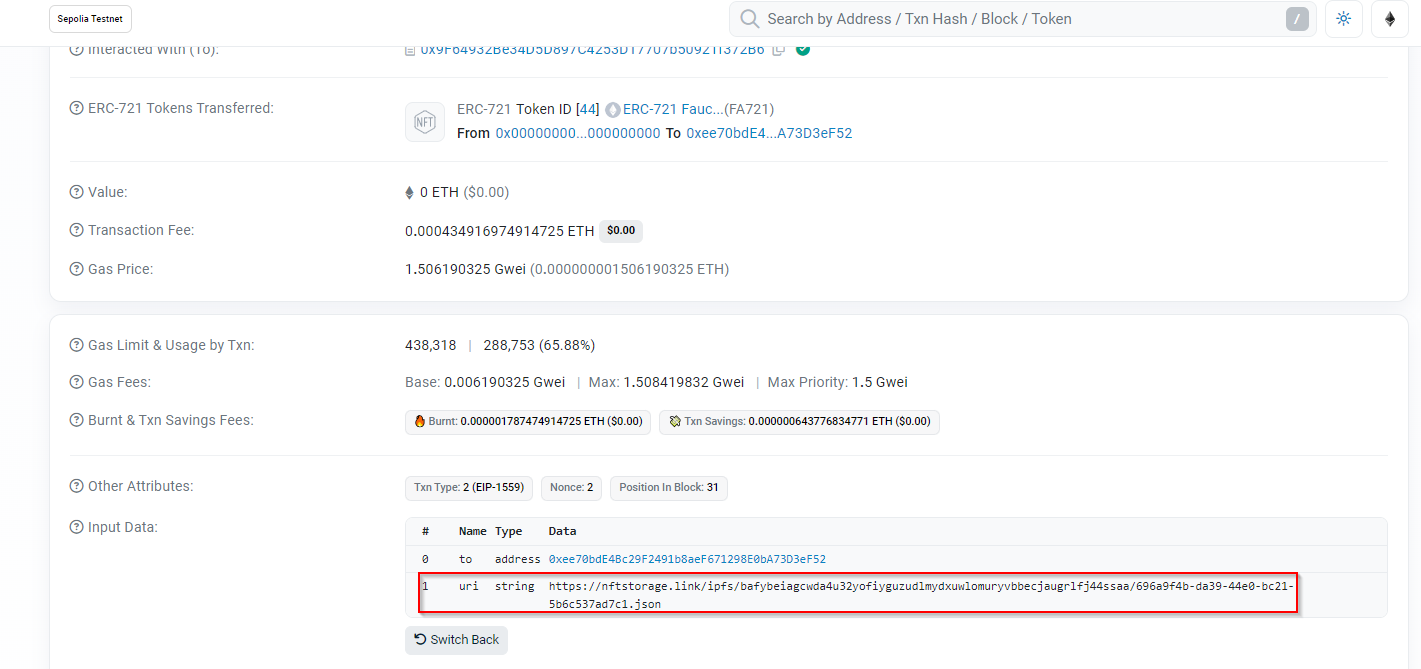Image resolution: width=1421 pixels, height=669 pixels.
Task: Click the NFT thumbnail image
Action: pos(424,122)
